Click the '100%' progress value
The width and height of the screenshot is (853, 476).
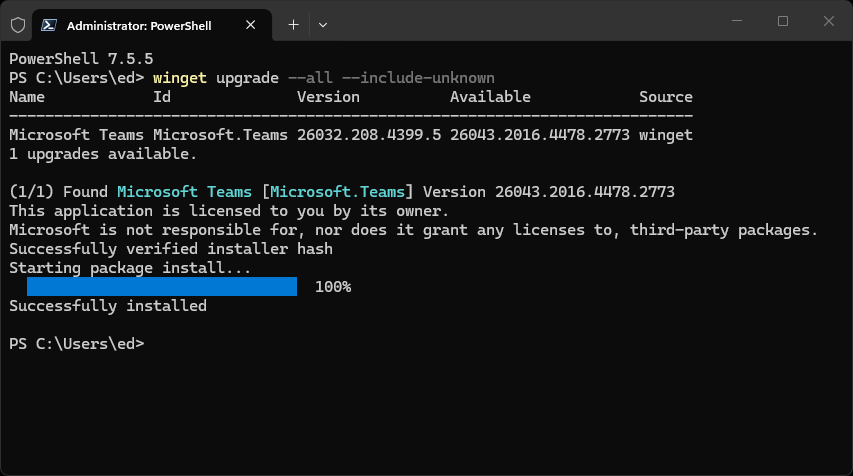(x=333, y=287)
